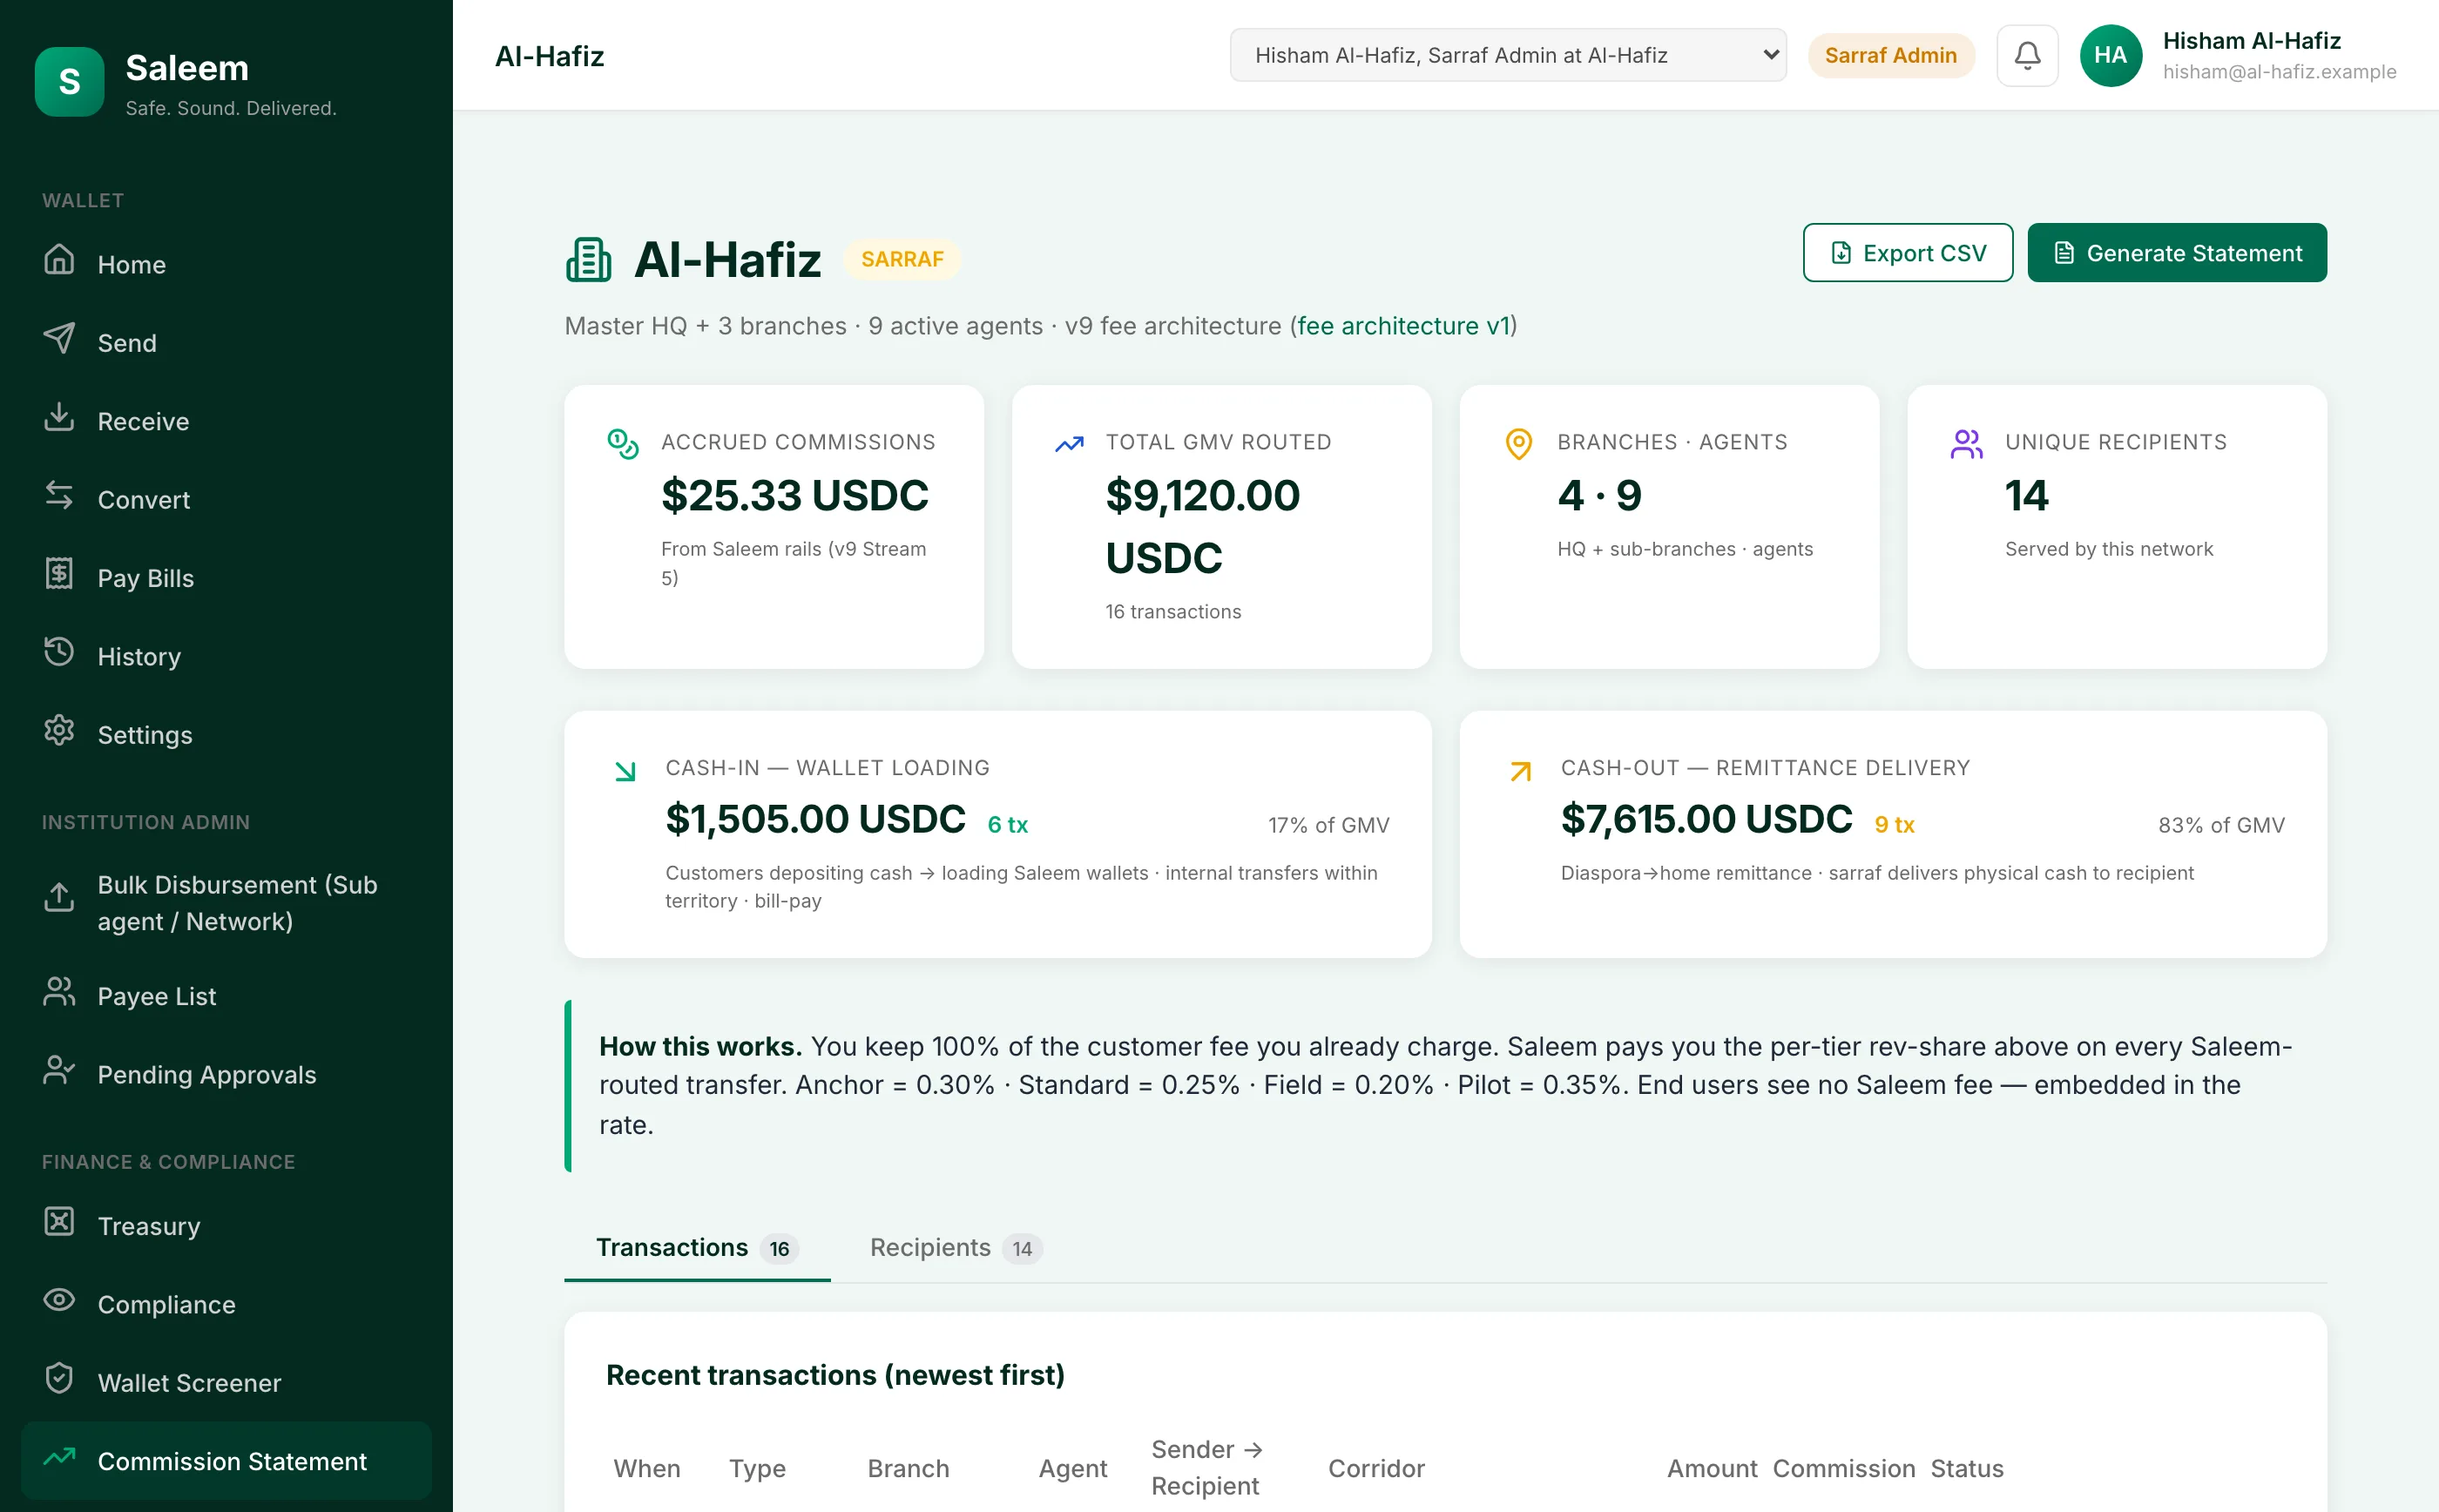
Task: Open the Hisham Al-Hafiz role selector dropdown
Action: pyautogui.click(x=1507, y=55)
